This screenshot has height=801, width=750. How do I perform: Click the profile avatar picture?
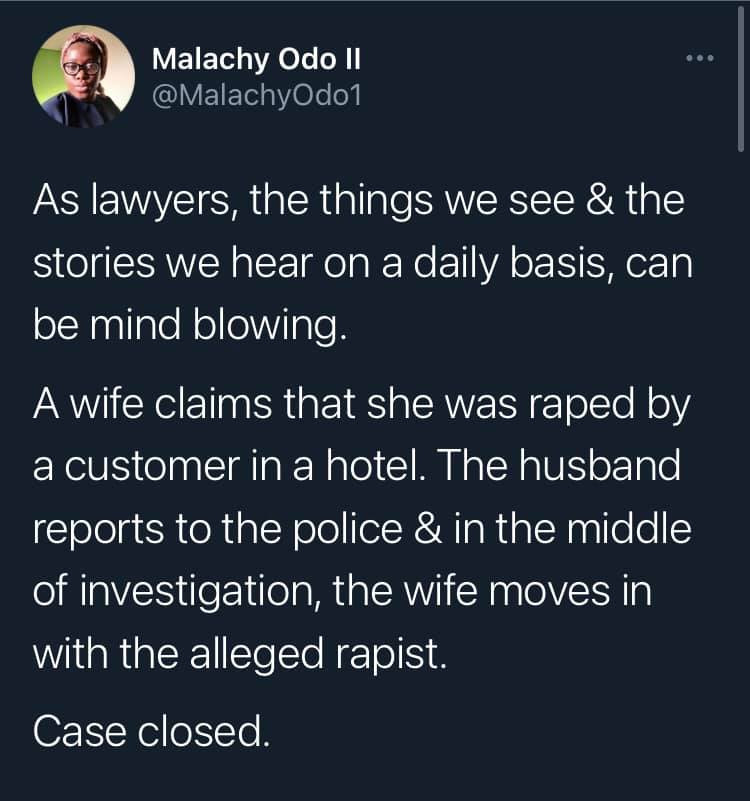coord(83,75)
